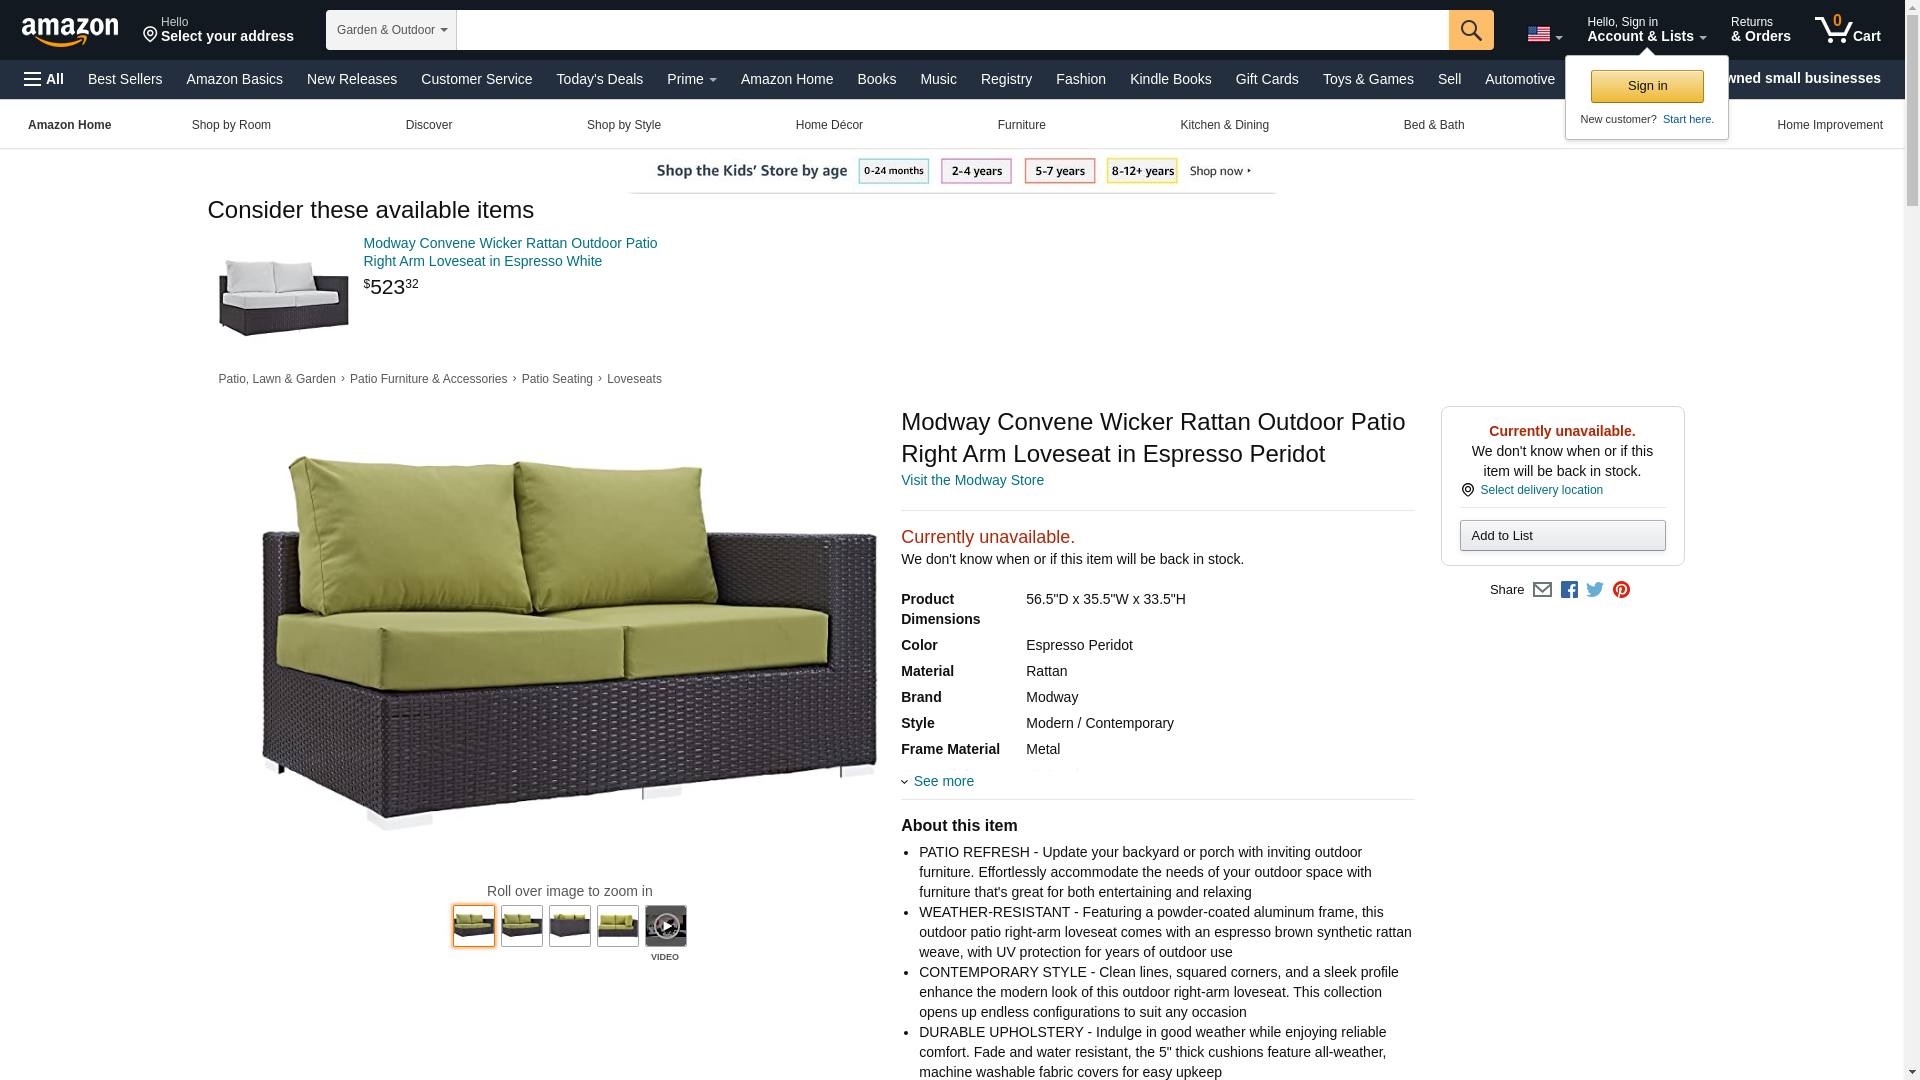Open Today's Deals in navigation bar

(x=600, y=79)
